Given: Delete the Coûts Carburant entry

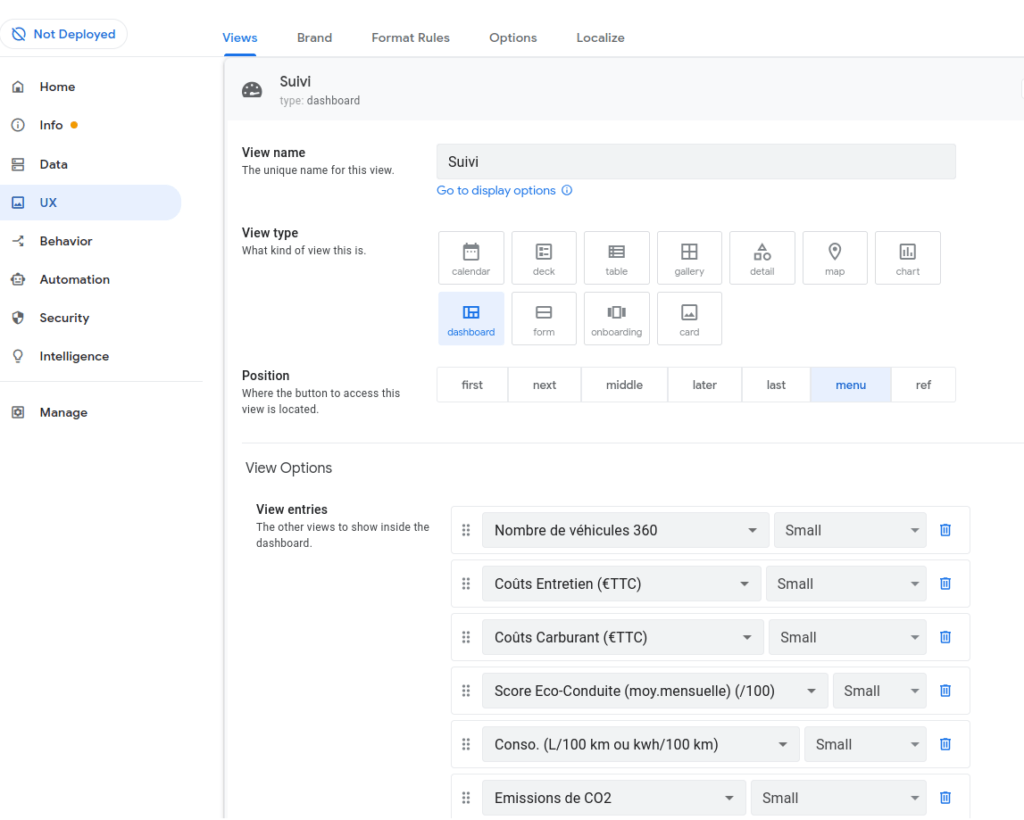Looking at the screenshot, I should 945,637.
